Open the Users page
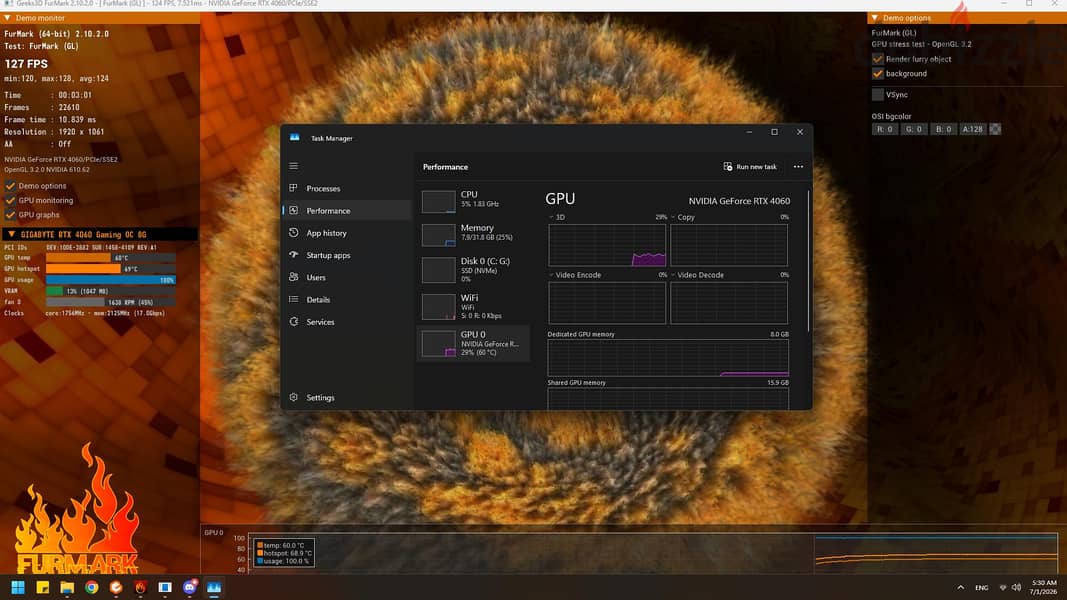This screenshot has height=600, width=1067. [x=316, y=278]
